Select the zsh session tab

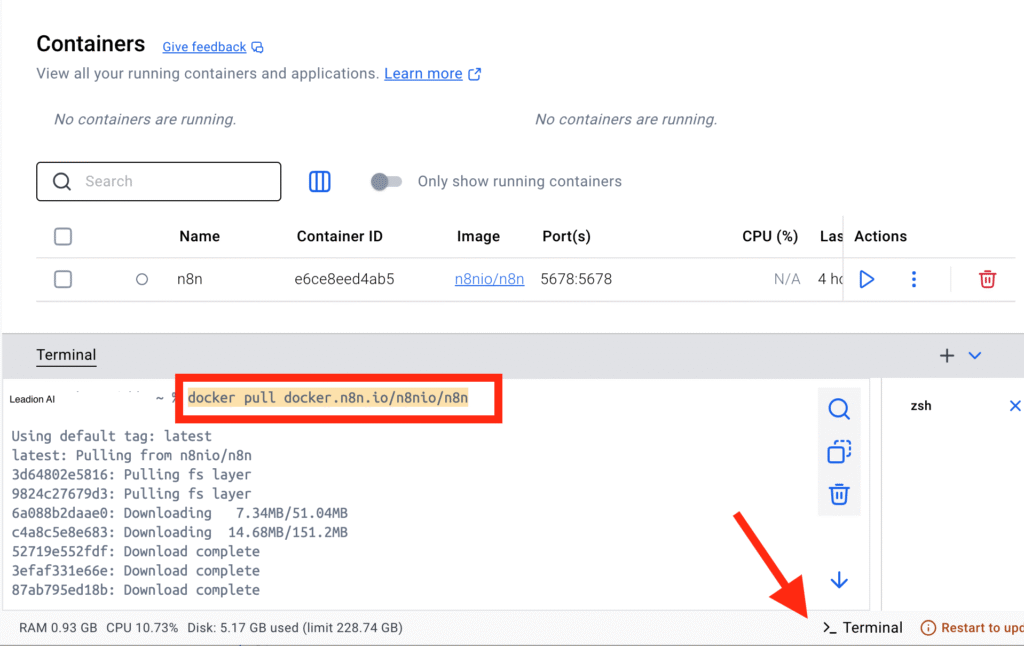click(x=920, y=406)
